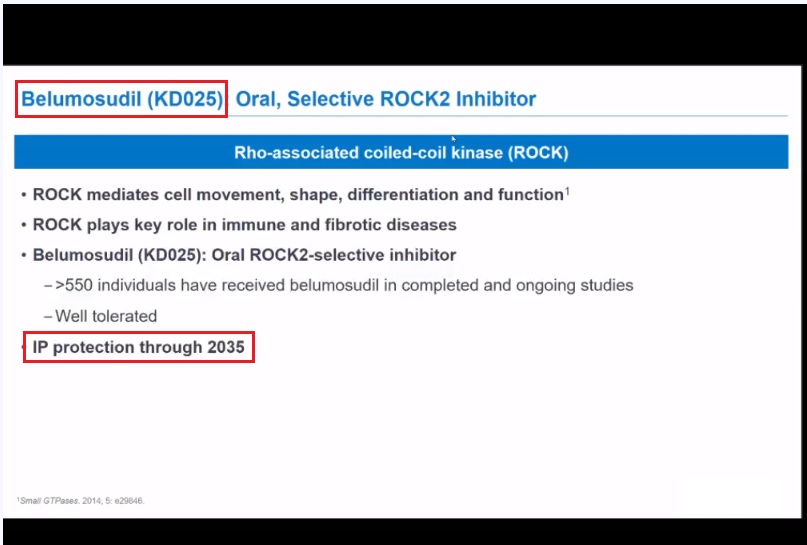Click the word "2035" in the last bullet
Image resolution: width=807 pixels, height=545 pixels.
click(x=226, y=347)
